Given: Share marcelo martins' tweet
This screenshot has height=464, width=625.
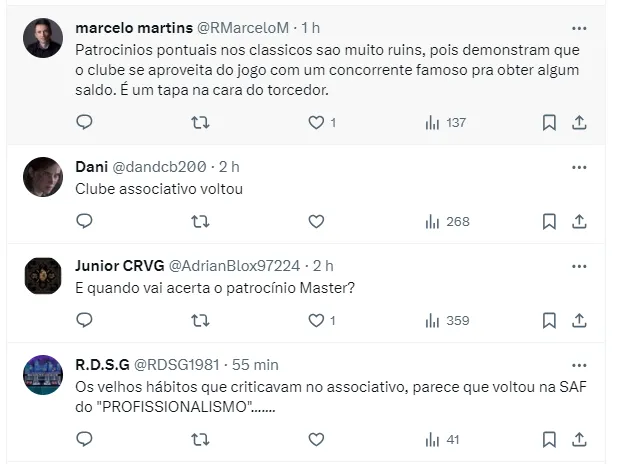Looking at the screenshot, I should (x=579, y=122).
